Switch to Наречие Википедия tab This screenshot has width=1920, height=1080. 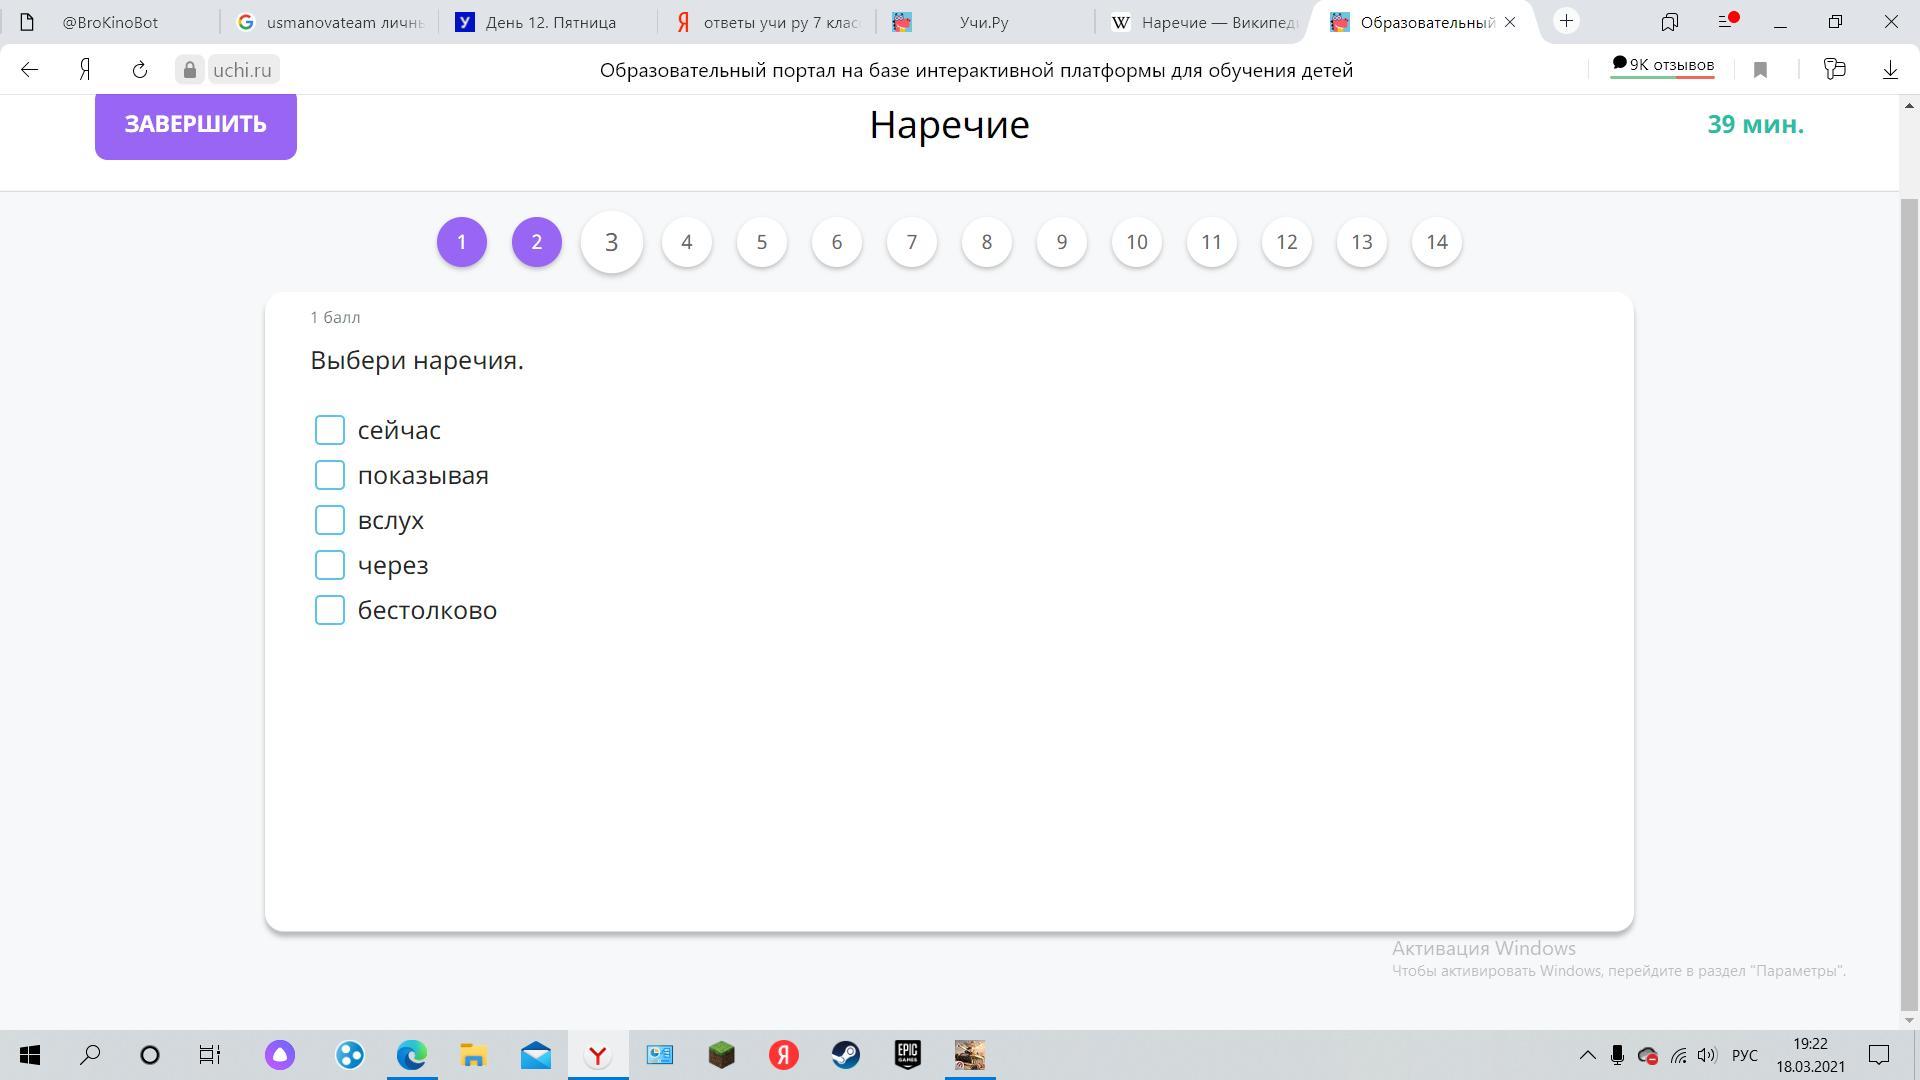coord(1205,22)
